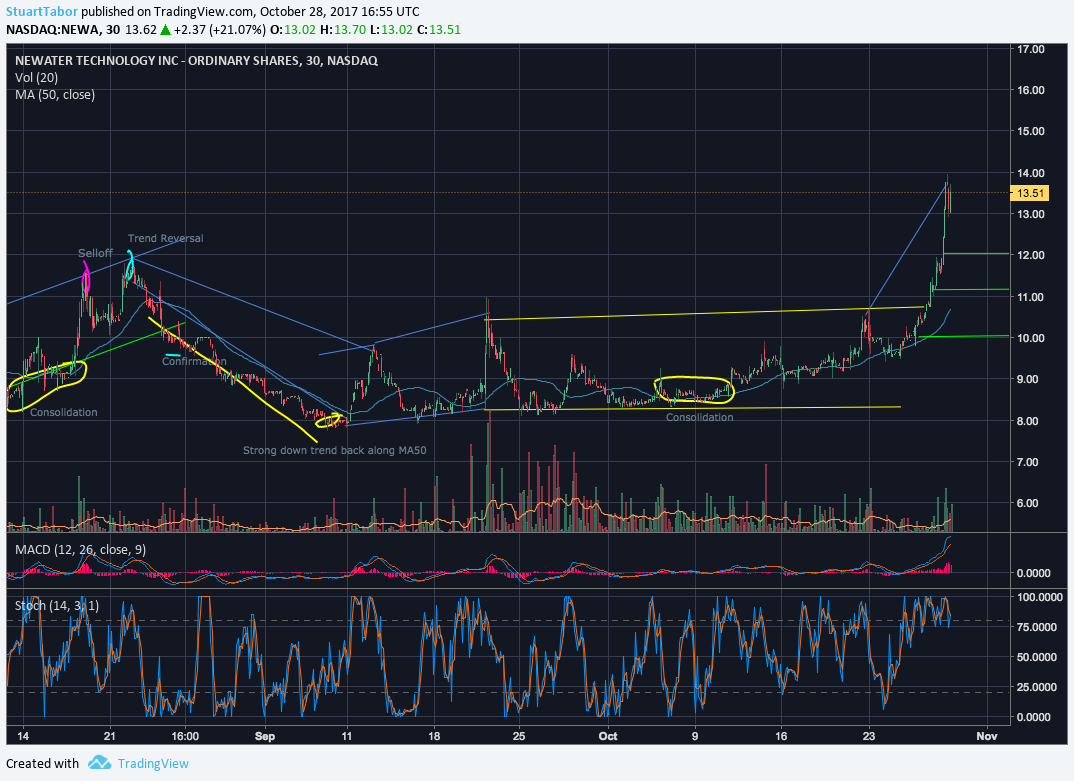
Task: Click the 12.00 price axis label
Action: pos(1031,255)
